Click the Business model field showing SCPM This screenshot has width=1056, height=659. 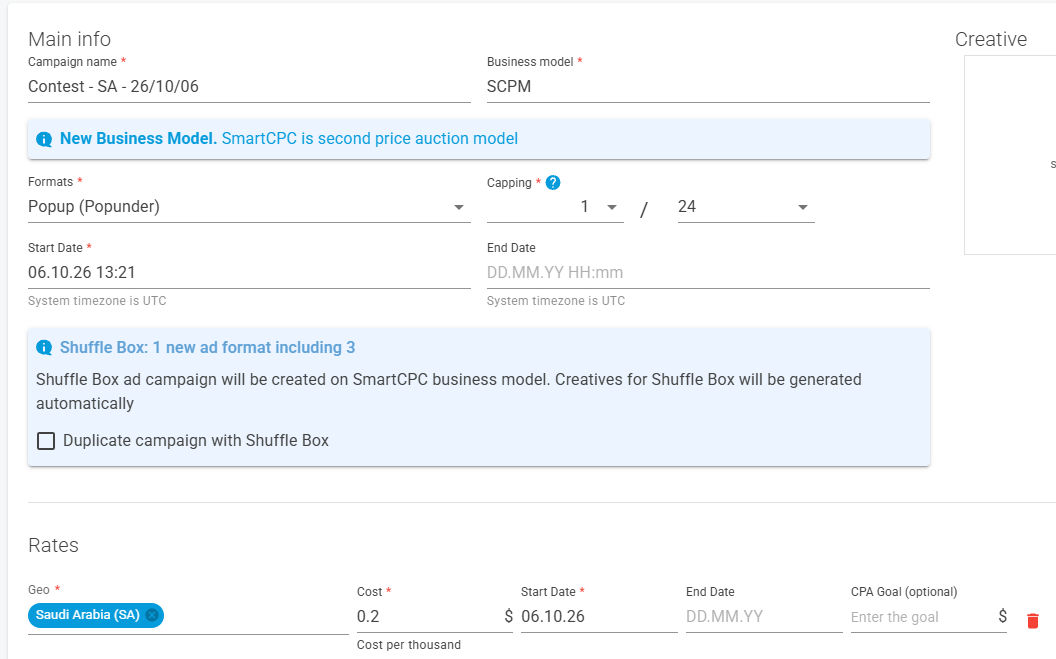pyautogui.click(x=708, y=87)
